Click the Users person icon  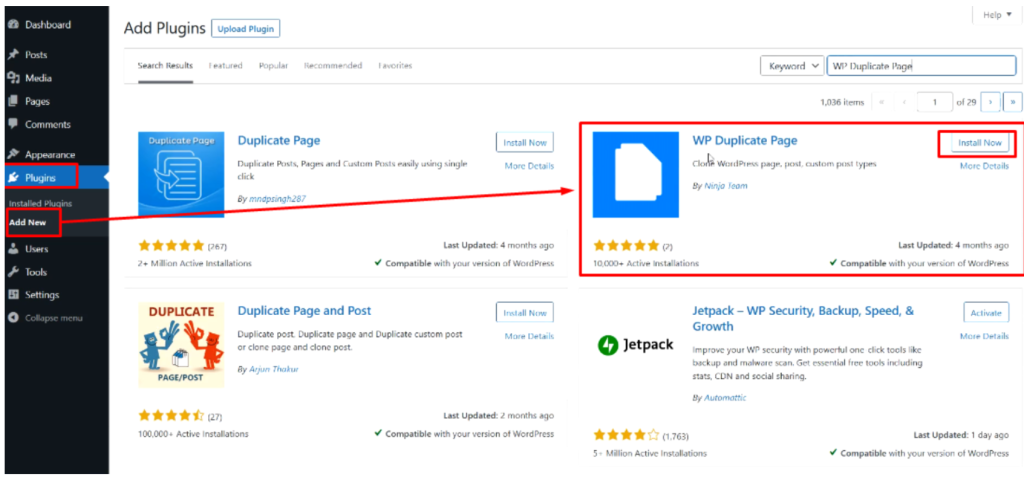pos(12,249)
